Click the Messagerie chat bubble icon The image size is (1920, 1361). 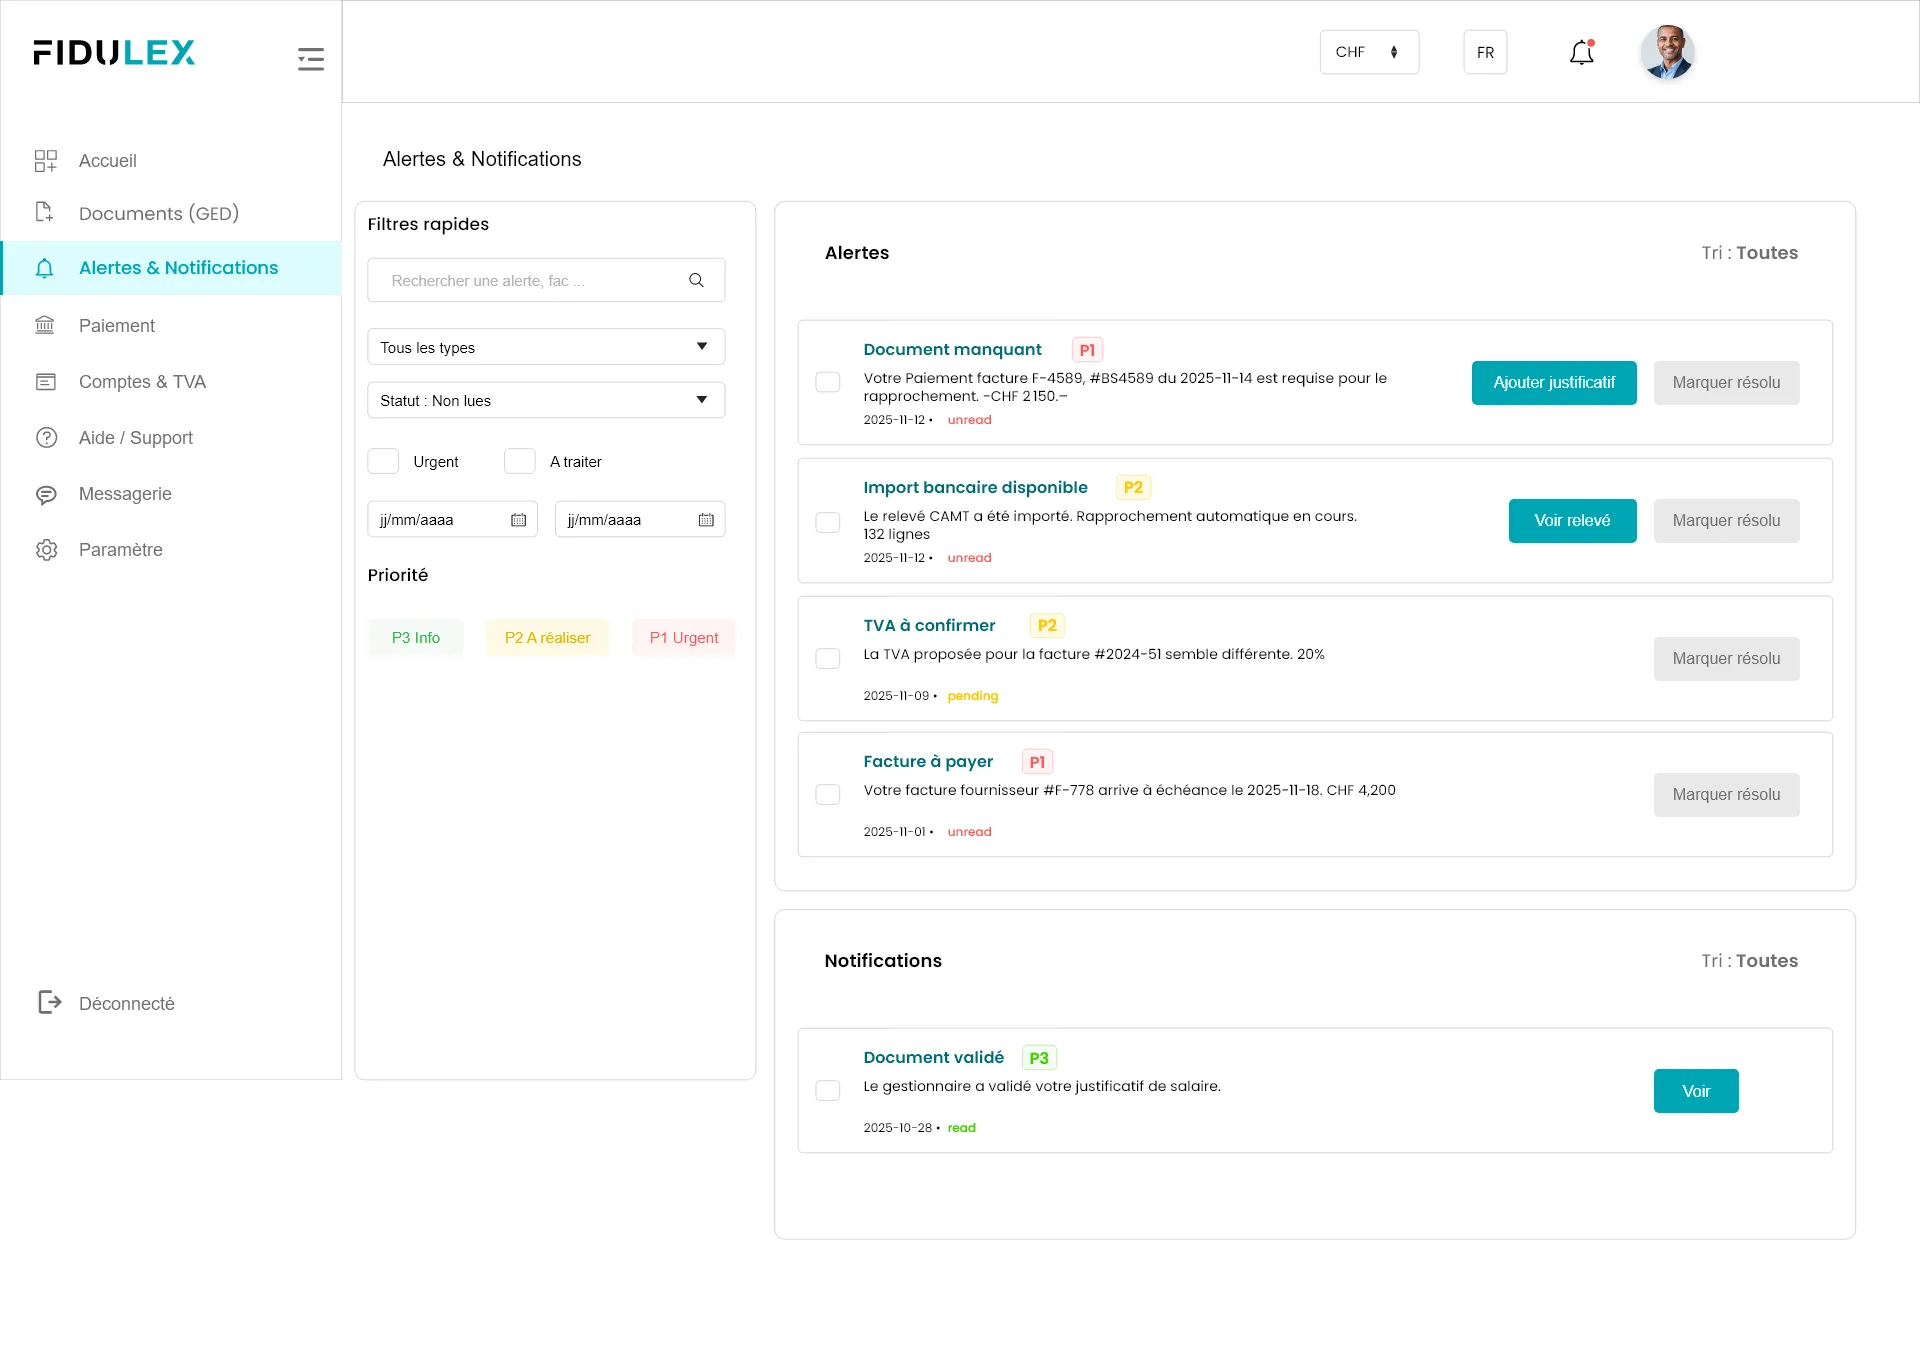click(x=46, y=494)
